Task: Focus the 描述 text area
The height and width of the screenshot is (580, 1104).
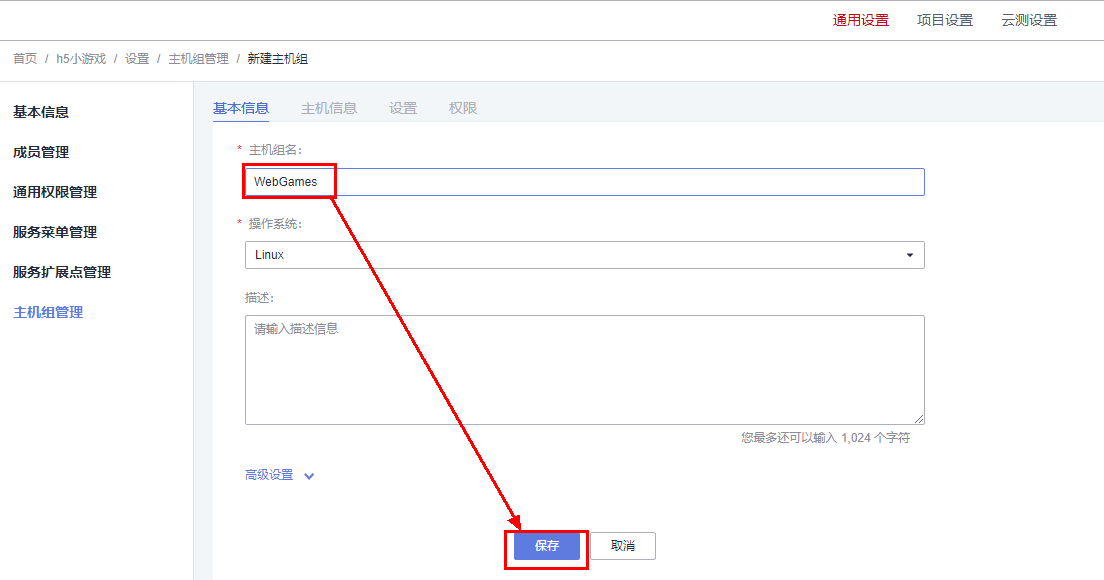Action: (584, 370)
